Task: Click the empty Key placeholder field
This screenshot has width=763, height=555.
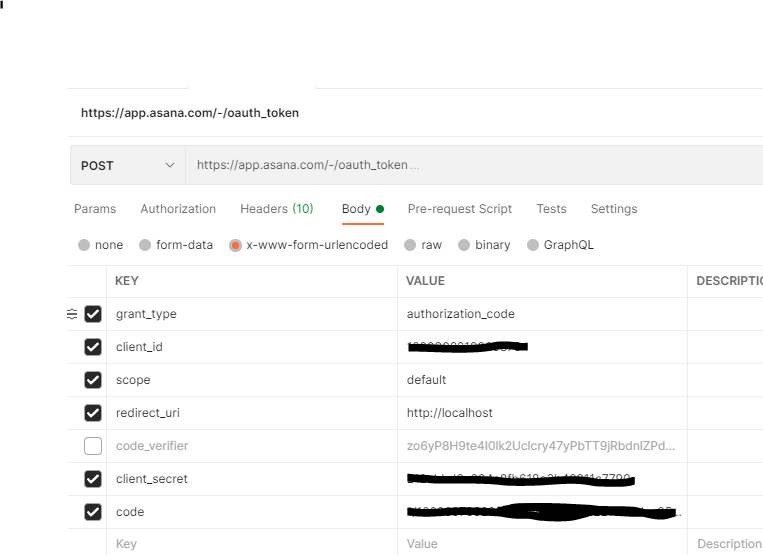Action: [x=252, y=543]
